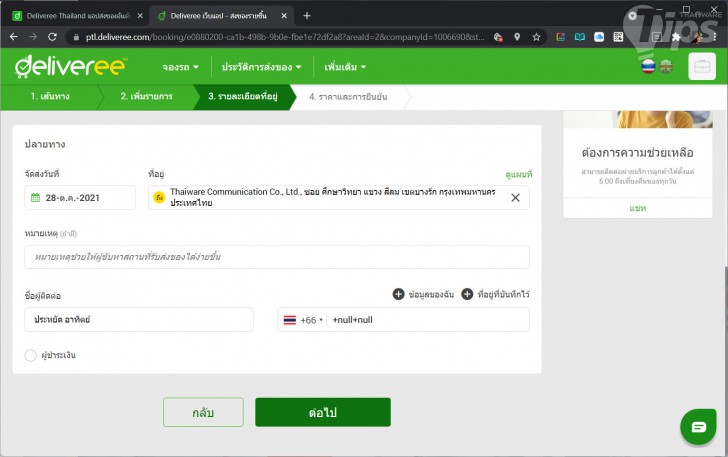Close the active Deliveree booking tab
This screenshot has width=728, height=457.
click(x=284, y=16)
